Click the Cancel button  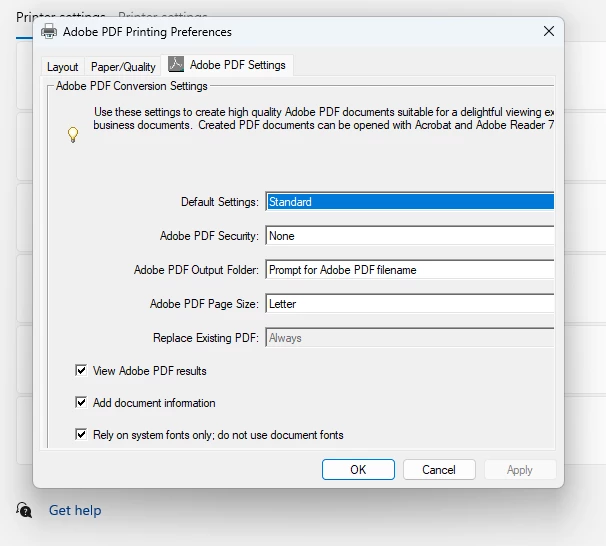[439, 469]
